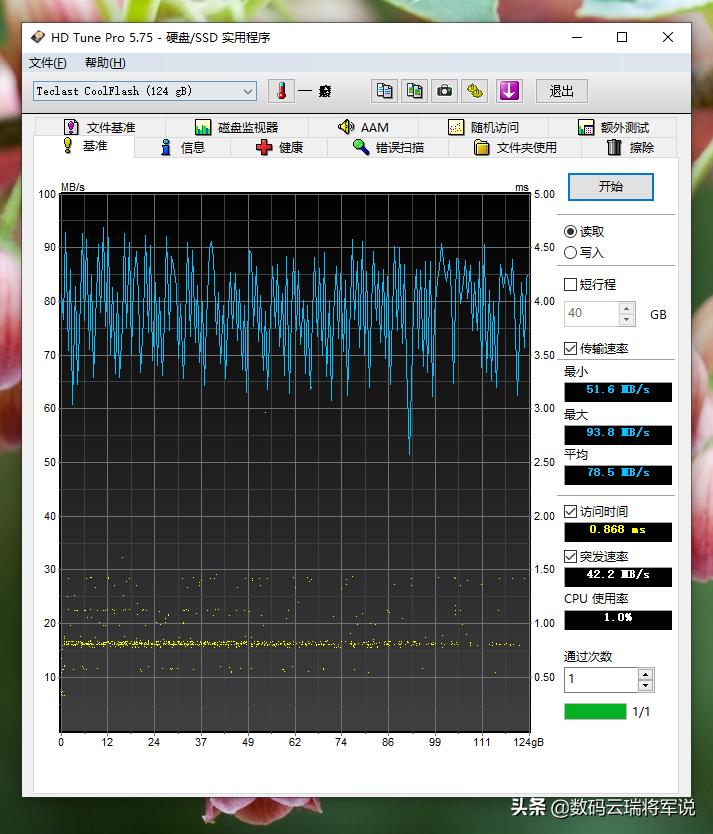The width and height of the screenshot is (713, 834).
Task: Open options with the yellow gears icon
Action: (x=475, y=91)
